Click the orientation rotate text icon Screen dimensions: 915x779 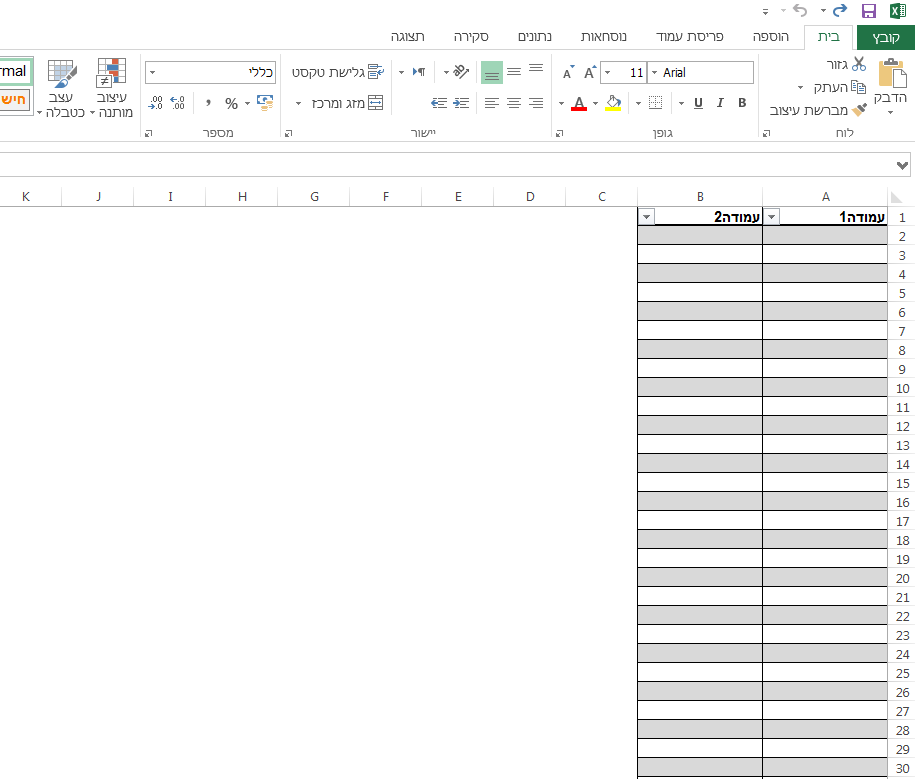[x=460, y=72]
